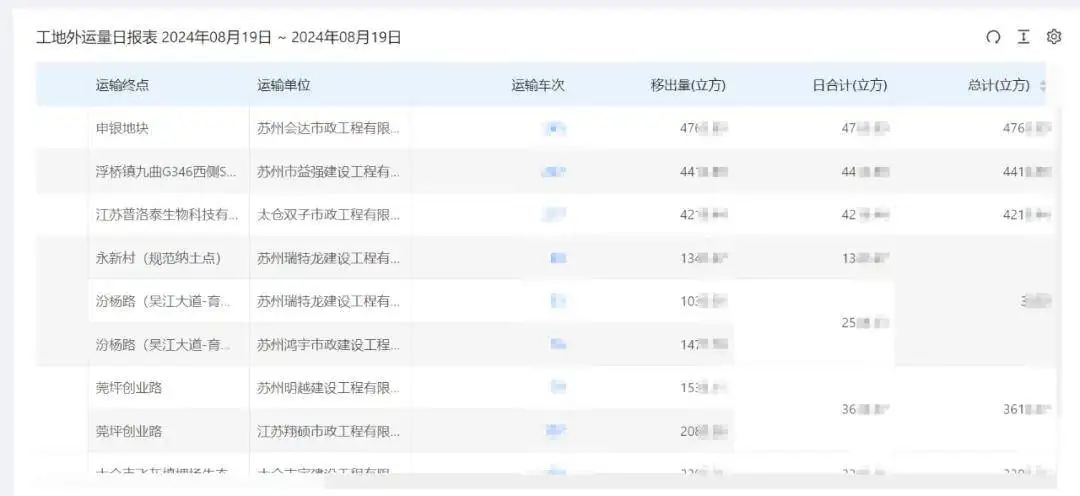Click the 苏州鸿宇市政建设工程 company cell

point(328,345)
